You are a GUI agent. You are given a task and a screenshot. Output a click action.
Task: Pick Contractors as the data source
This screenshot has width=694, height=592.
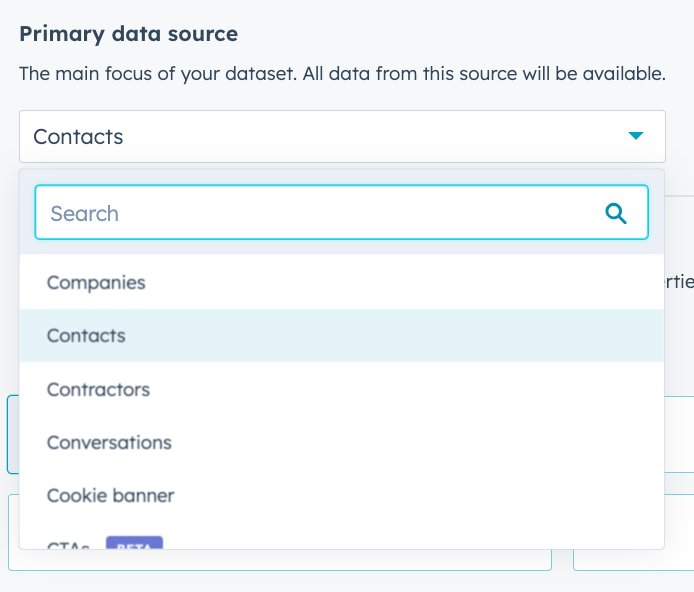(98, 389)
